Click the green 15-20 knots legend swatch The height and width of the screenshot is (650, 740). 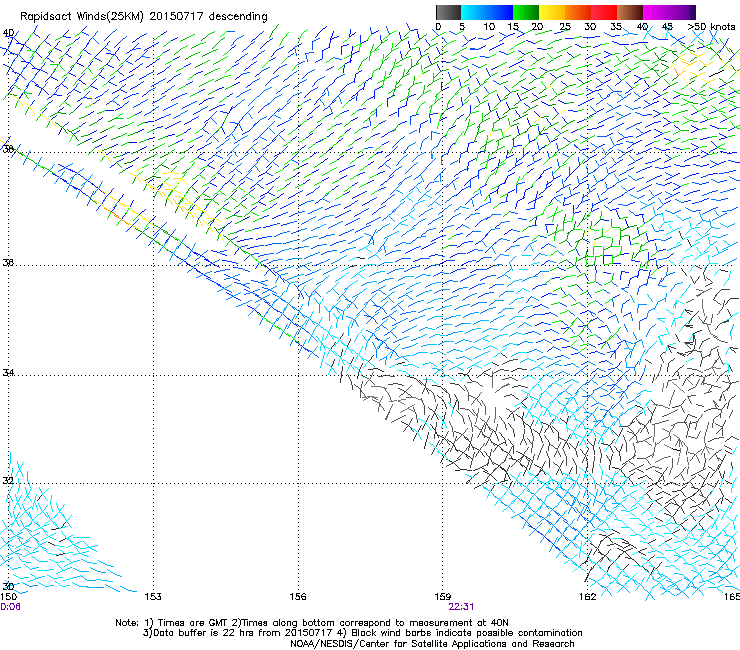526,12
